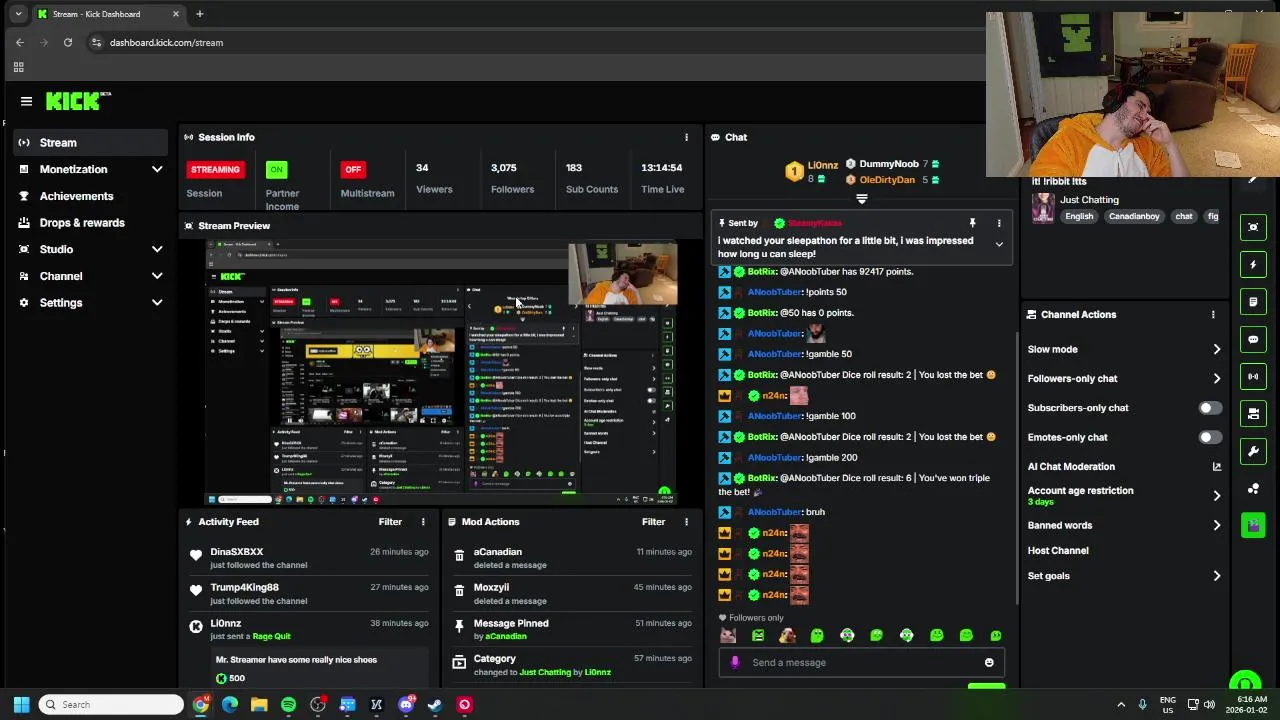Open the emoji picker in message box

989,662
